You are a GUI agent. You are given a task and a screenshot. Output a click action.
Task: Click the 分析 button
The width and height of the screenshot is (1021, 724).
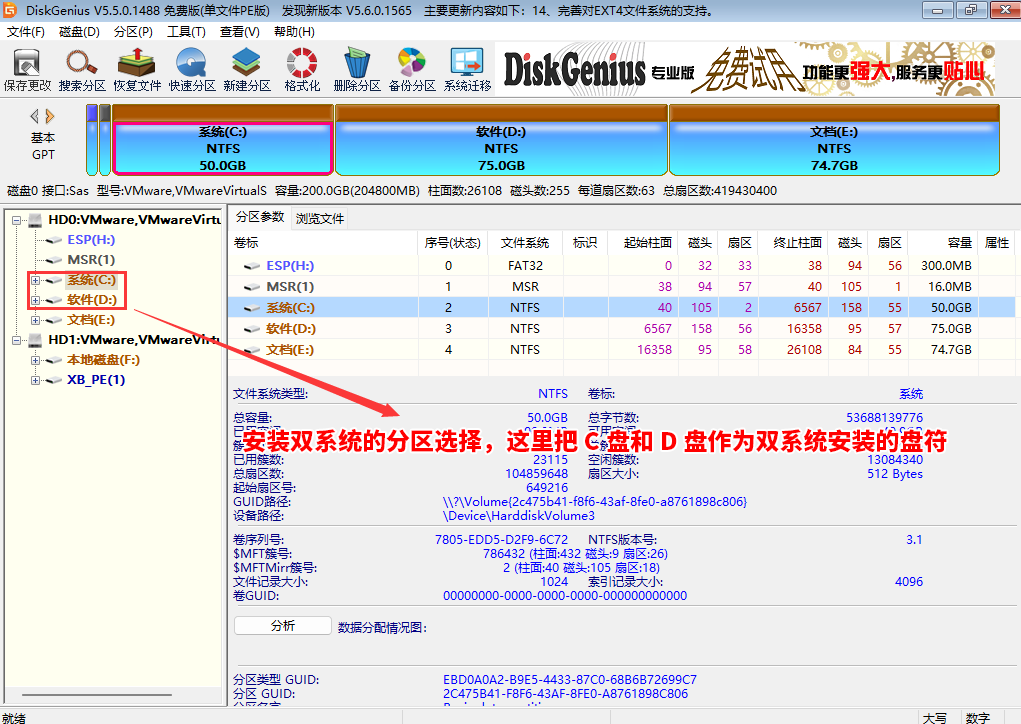point(283,626)
